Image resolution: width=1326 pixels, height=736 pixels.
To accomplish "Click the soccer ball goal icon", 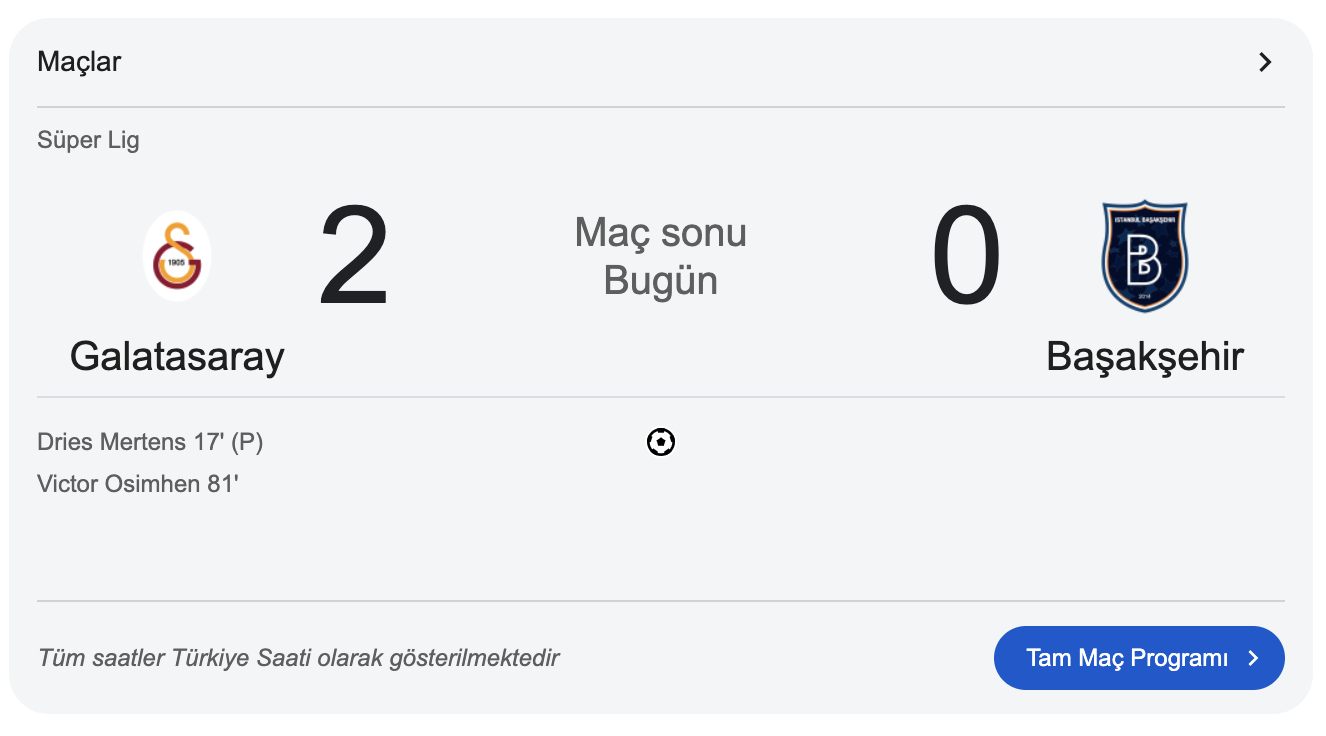I will click(x=661, y=442).
